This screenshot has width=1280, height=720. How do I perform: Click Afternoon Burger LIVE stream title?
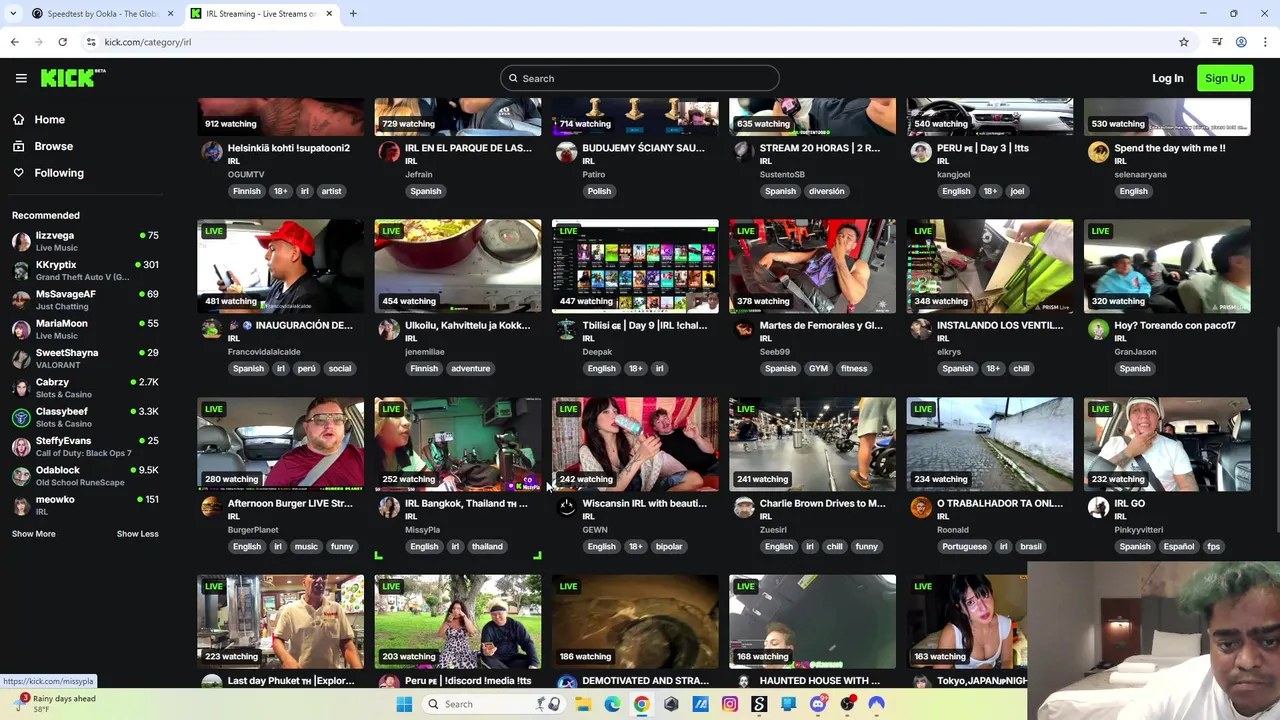tap(290, 503)
